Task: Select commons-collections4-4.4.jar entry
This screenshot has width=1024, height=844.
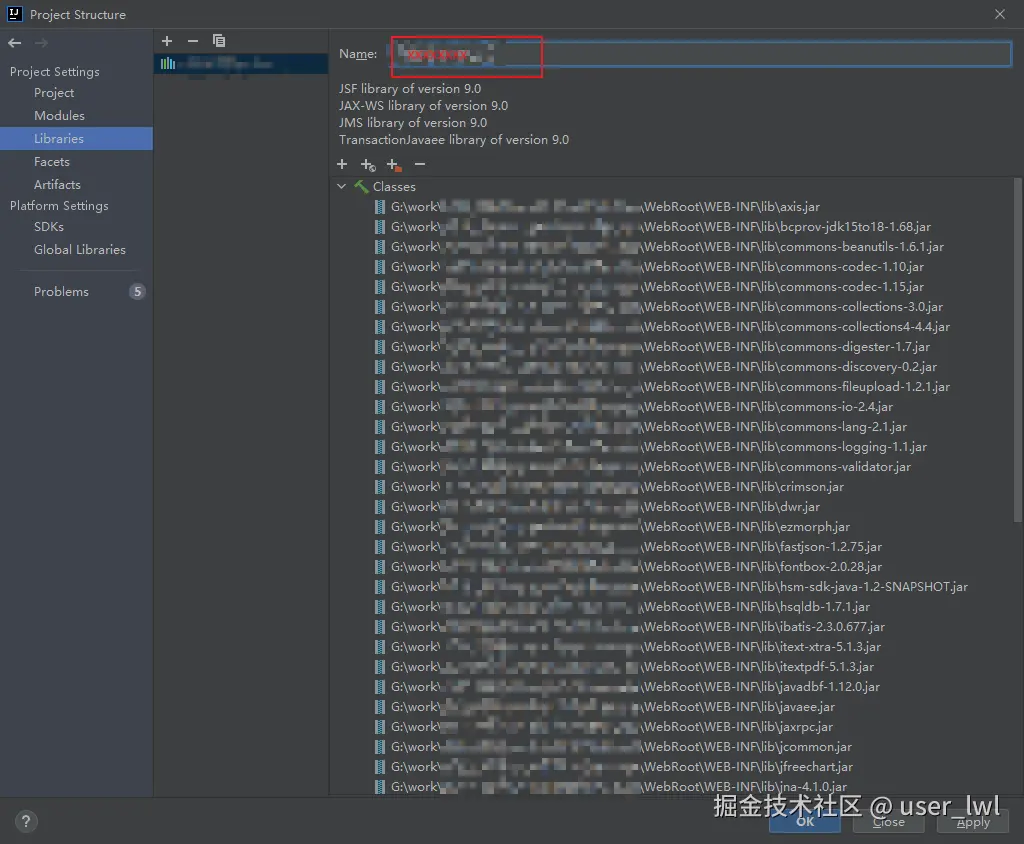Action: [x=662, y=327]
